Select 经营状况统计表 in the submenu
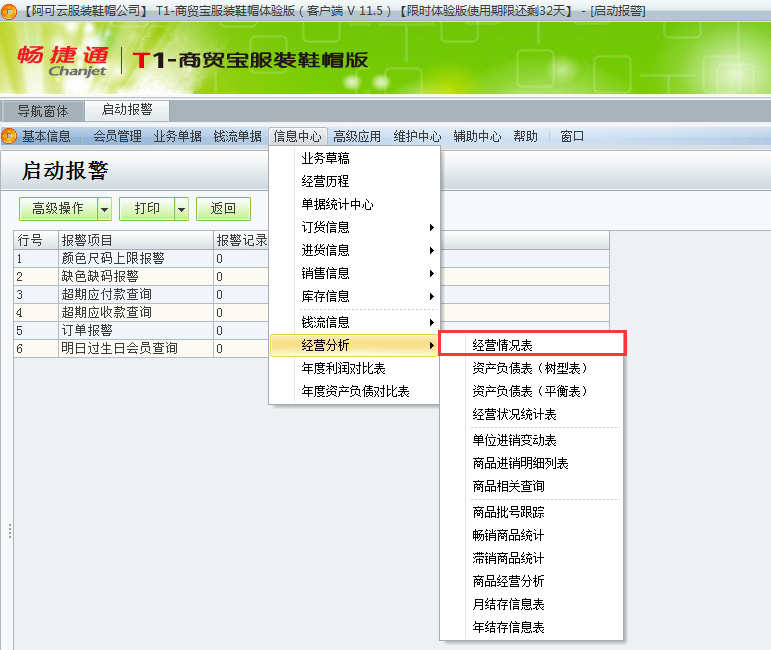The image size is (771, 650). (x=531, y=414)
